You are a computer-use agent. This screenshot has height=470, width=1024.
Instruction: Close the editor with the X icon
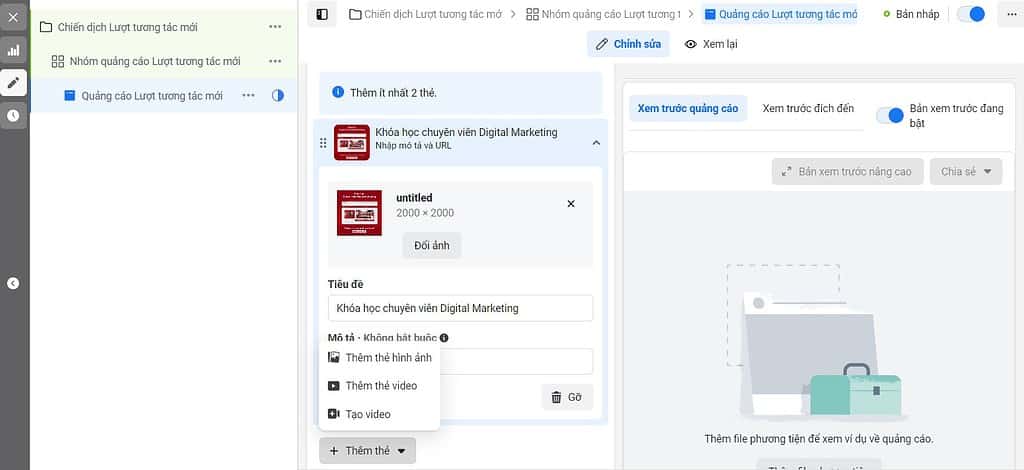[13, 18]
